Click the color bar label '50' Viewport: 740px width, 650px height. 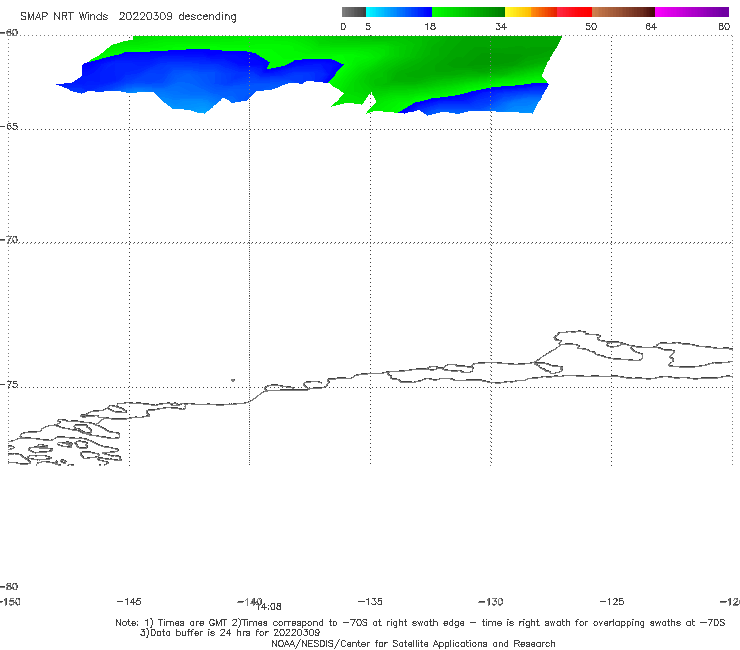tap(591, 26)
